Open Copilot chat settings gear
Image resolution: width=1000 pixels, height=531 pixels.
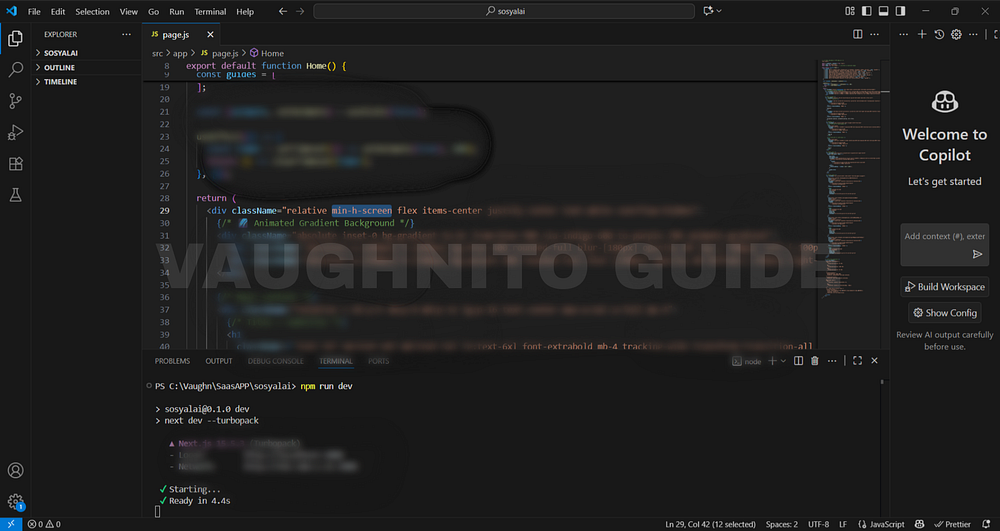[956, 34]
